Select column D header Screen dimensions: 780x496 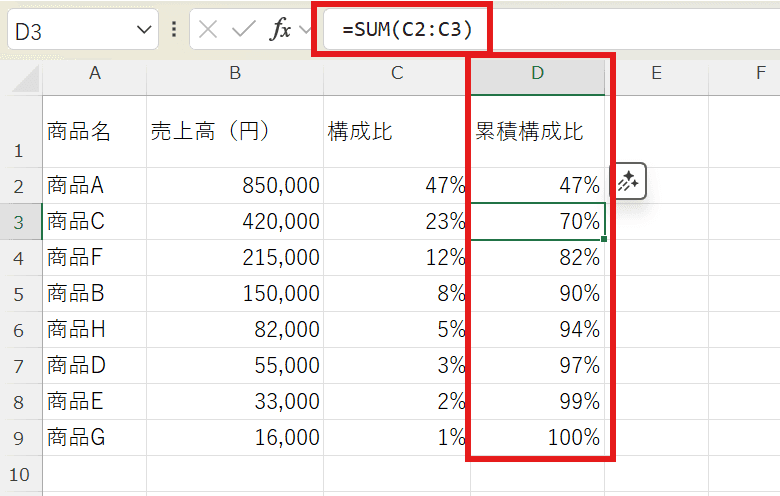tap(537, 73)
